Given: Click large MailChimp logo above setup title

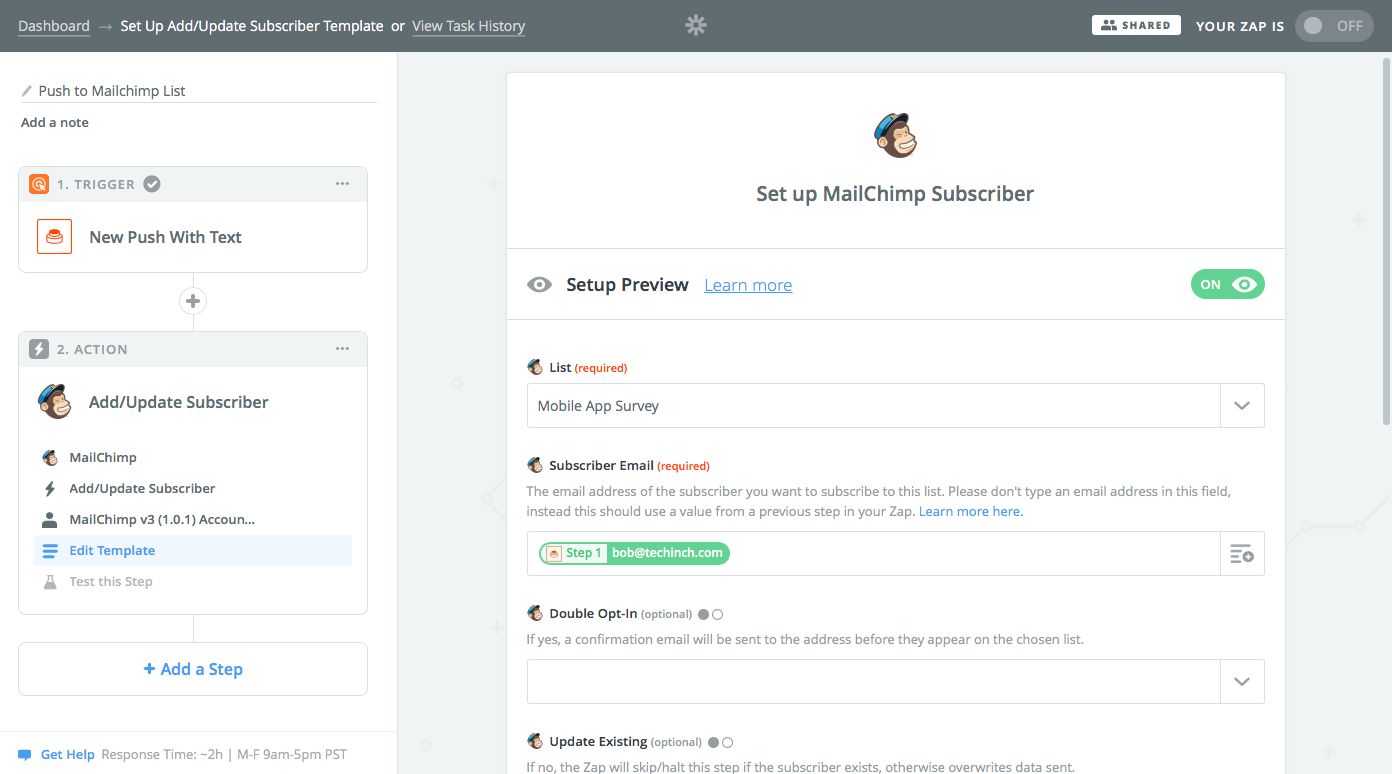Looking at the screenshot, I should pos(895,135).
